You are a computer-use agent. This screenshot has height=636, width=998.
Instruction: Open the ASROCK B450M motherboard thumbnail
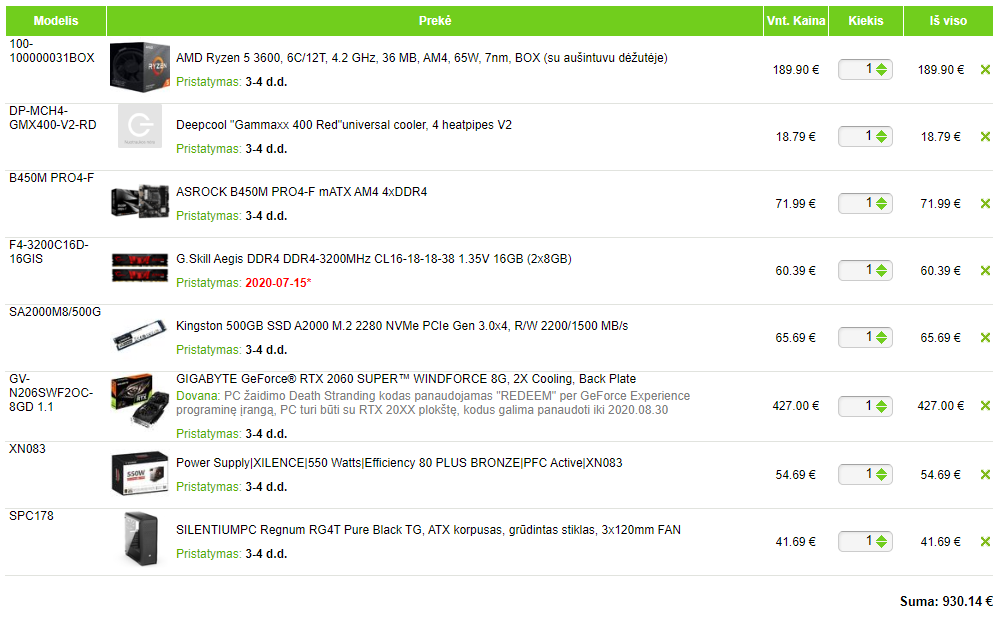pos(139,201)
